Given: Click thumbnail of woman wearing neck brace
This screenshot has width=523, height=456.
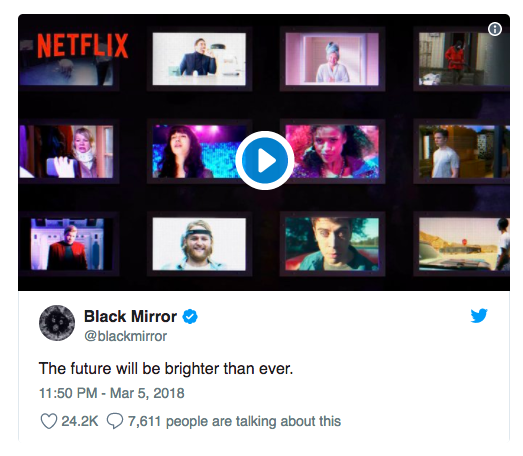Looking at the screenshot, I should point(66,151).
